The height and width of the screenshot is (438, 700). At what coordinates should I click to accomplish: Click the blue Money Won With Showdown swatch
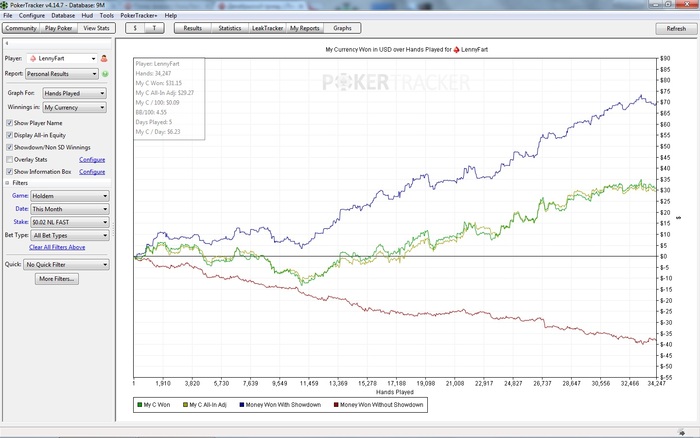(242, 405)
